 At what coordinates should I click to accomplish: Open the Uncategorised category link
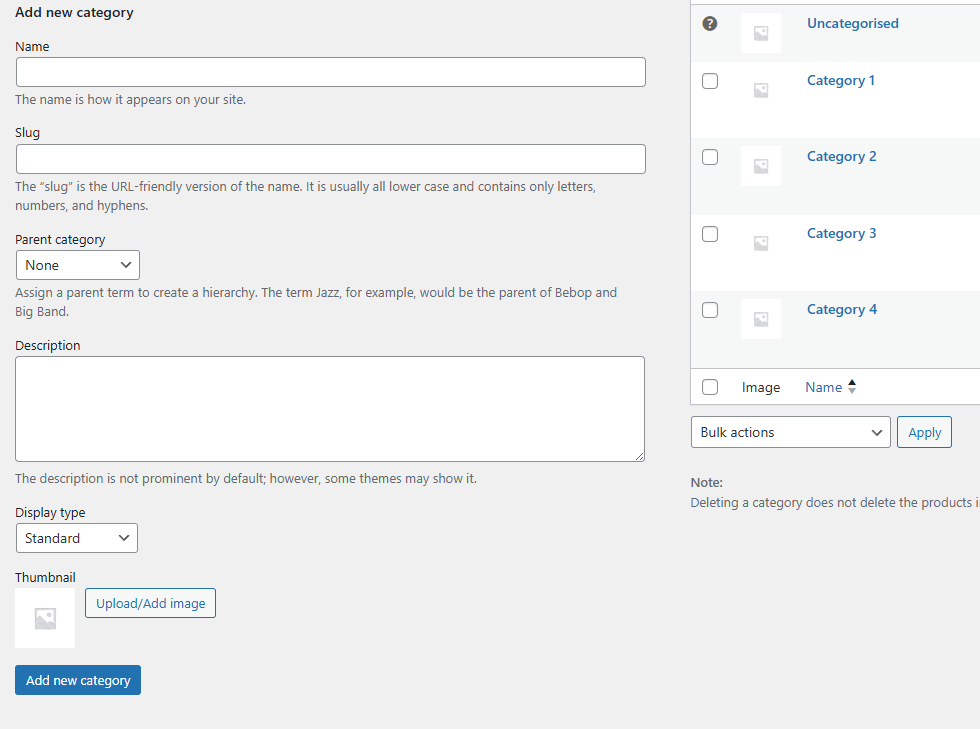tap(852, 23)
